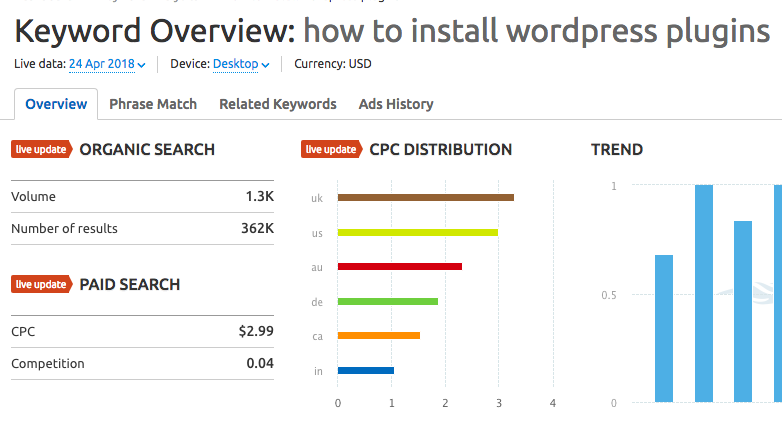
Task: Click the ORGANIC SEARCH heading
Action: [x=147, y=150]
